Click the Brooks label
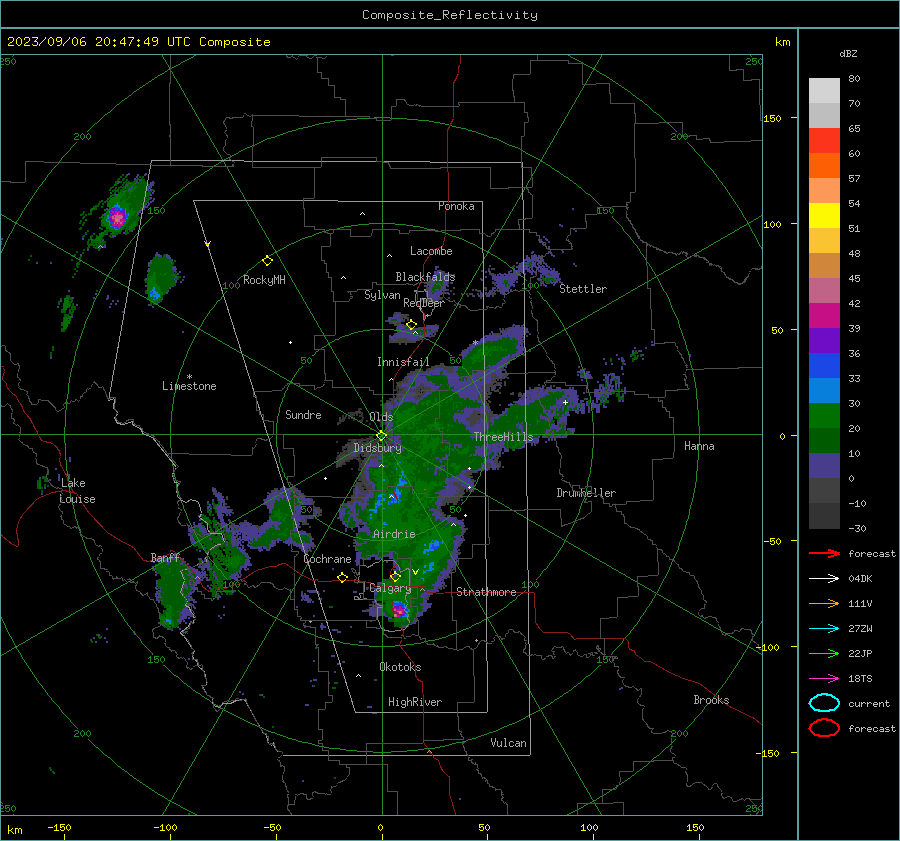Image resolution: width=900 pixels, height=841 pixels. click(x=711, y=700)
